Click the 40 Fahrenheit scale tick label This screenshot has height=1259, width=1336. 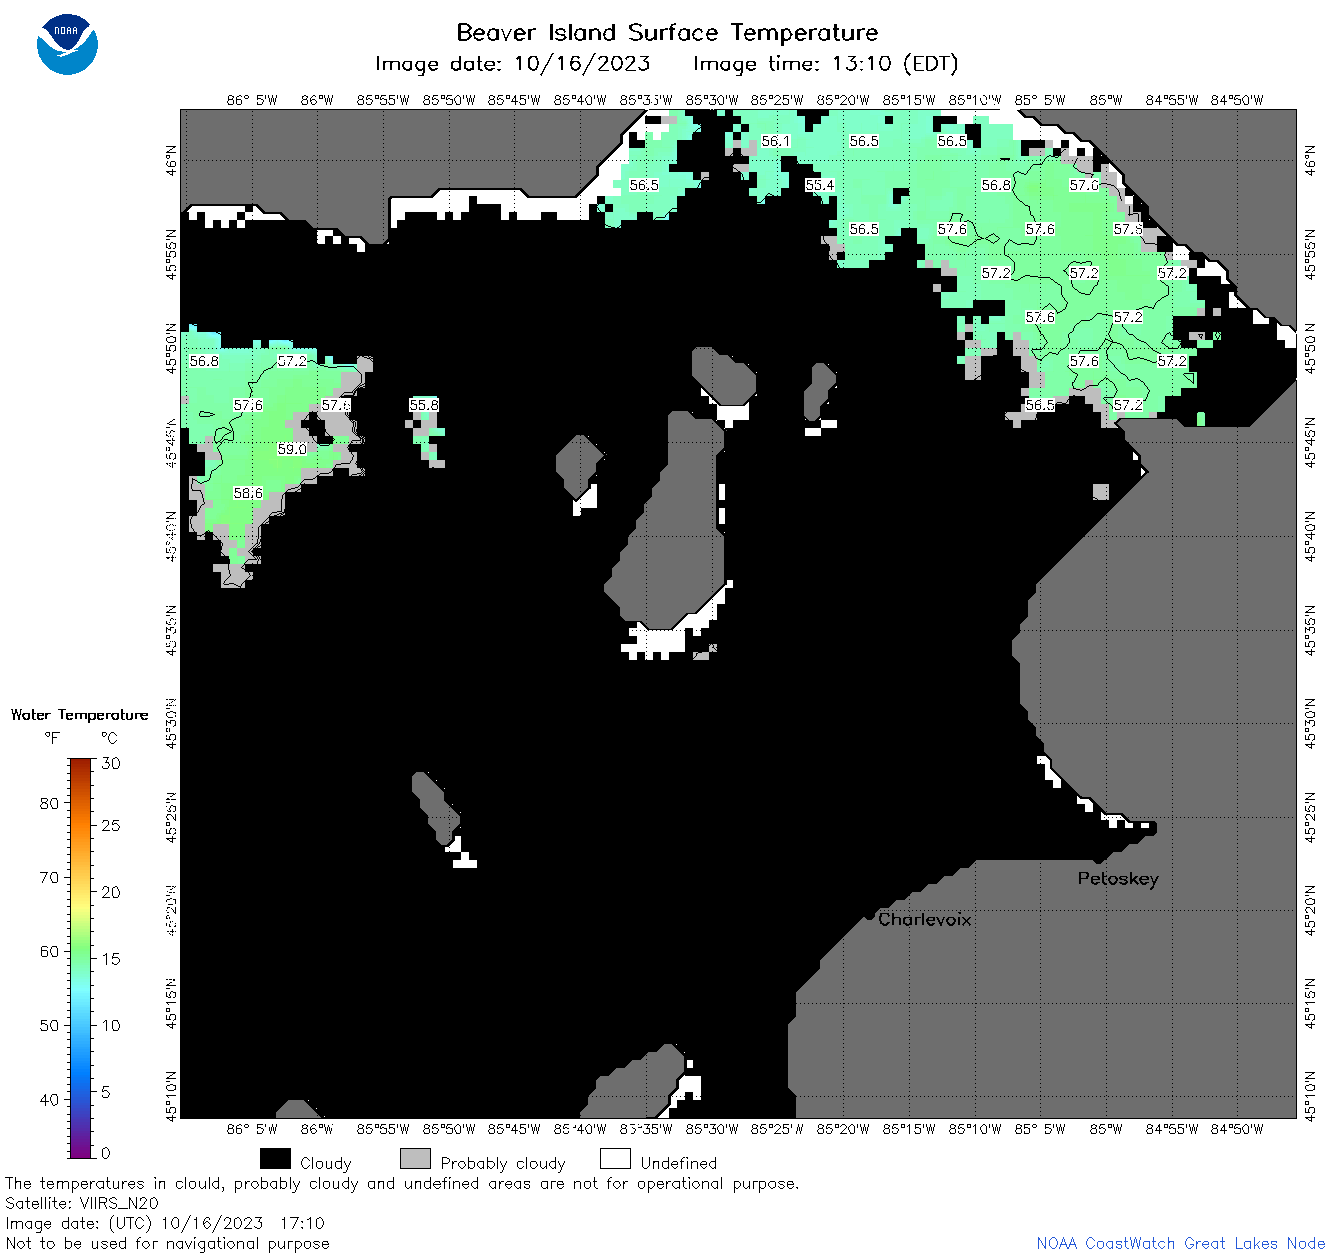tap(49, 1099)
